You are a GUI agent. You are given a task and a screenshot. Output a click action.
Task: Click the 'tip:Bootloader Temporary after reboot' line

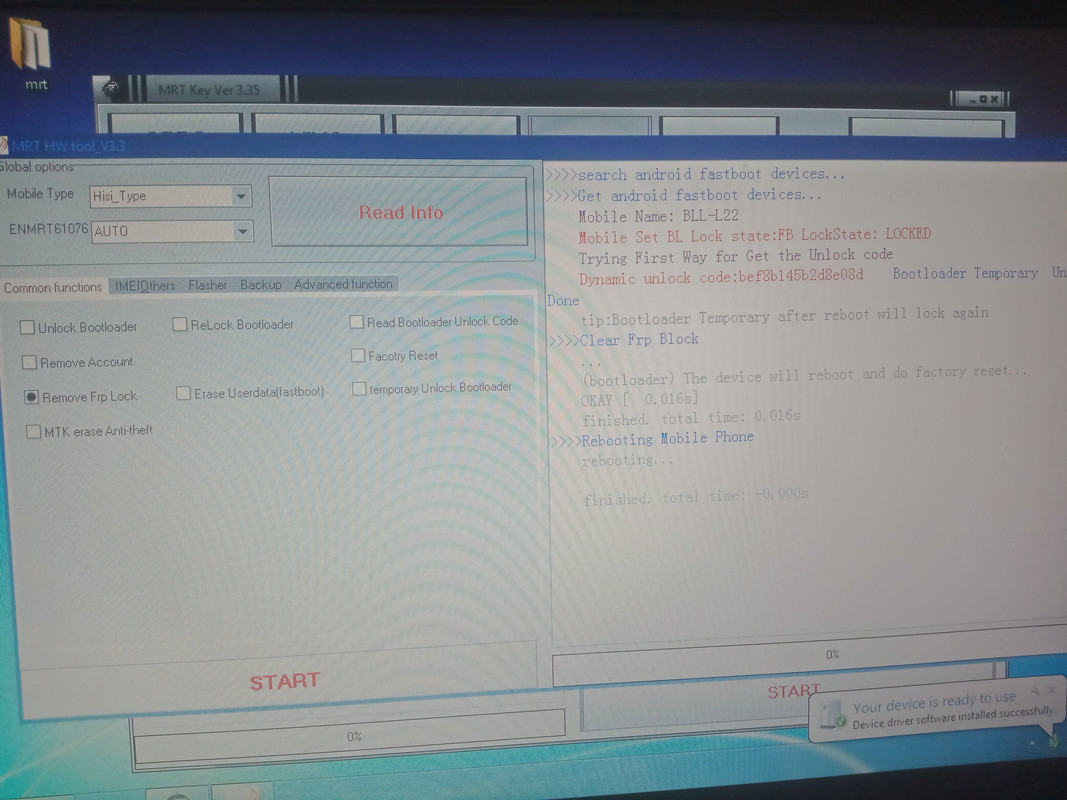click(784, 316)
